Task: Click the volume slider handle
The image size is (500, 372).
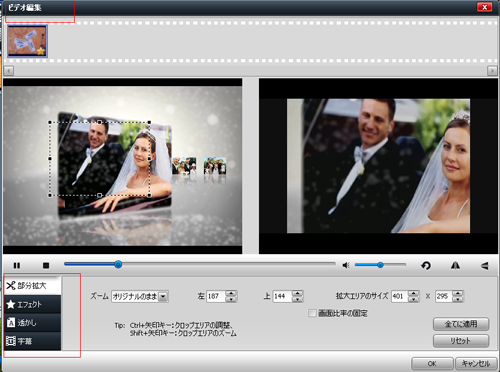Action: click(x=380, y=265)
